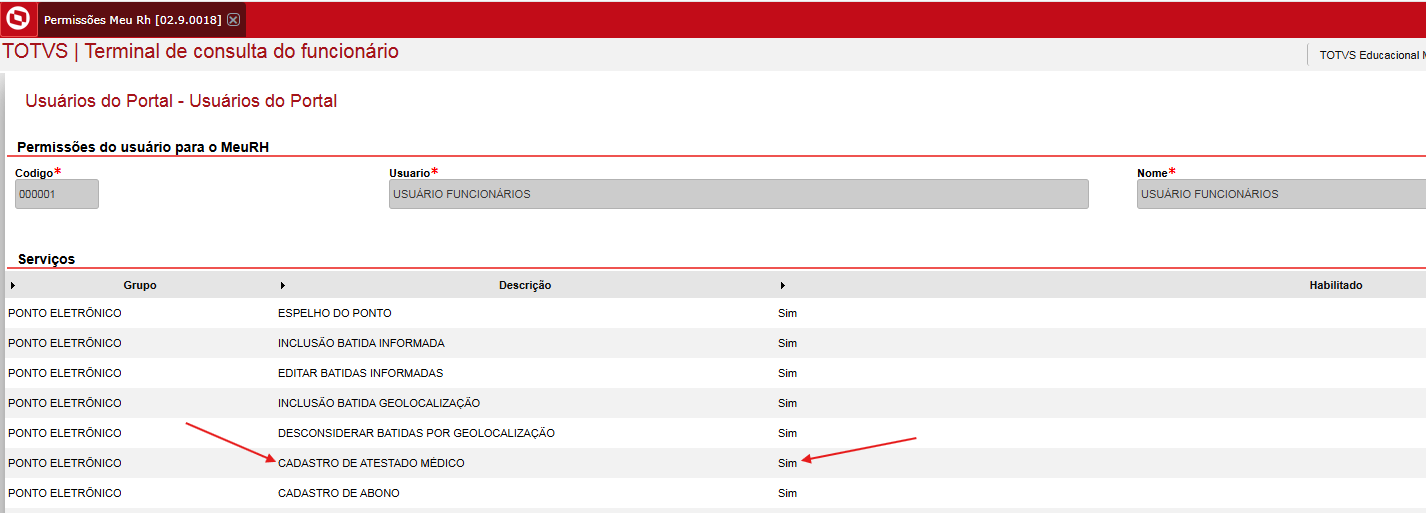Image resolution: width=1426 pixels, height=513 pixels.
Task: Toggle Habilitado for ESPELHO DO PONTO
Action: 788,313
